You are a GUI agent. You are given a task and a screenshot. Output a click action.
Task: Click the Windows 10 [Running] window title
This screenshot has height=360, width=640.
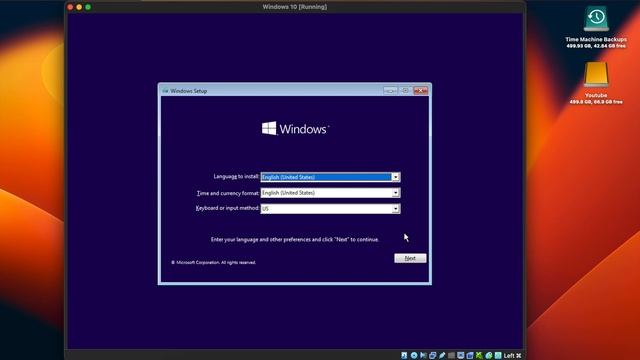coord(295,7)
